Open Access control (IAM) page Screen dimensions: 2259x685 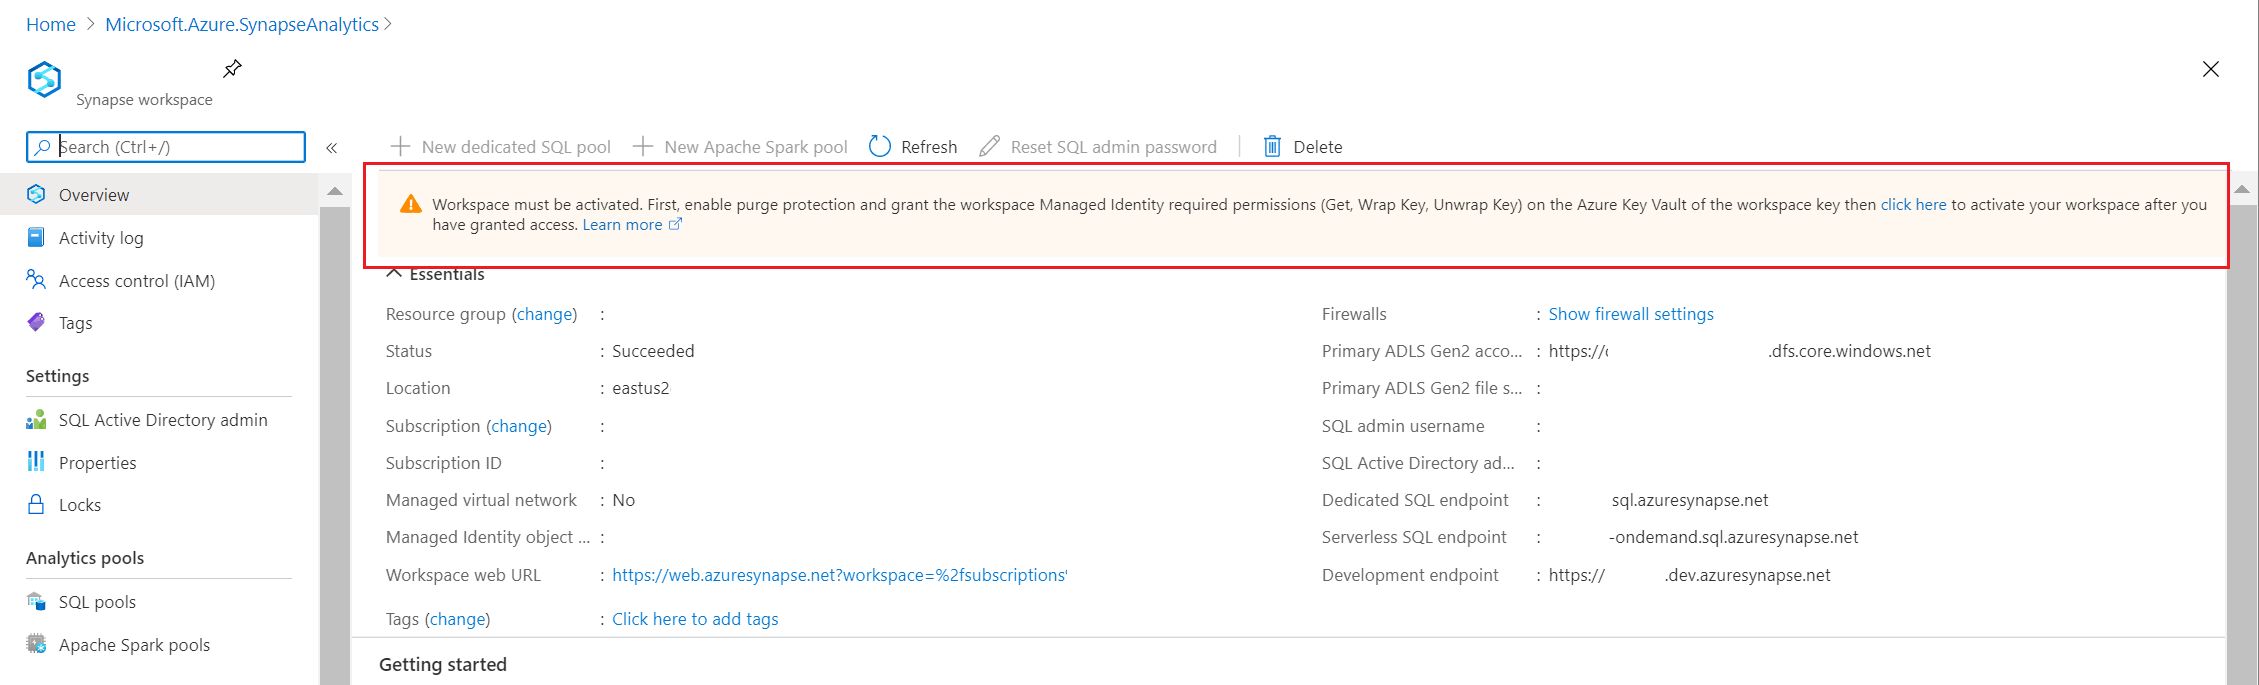(x=136, y=281)
